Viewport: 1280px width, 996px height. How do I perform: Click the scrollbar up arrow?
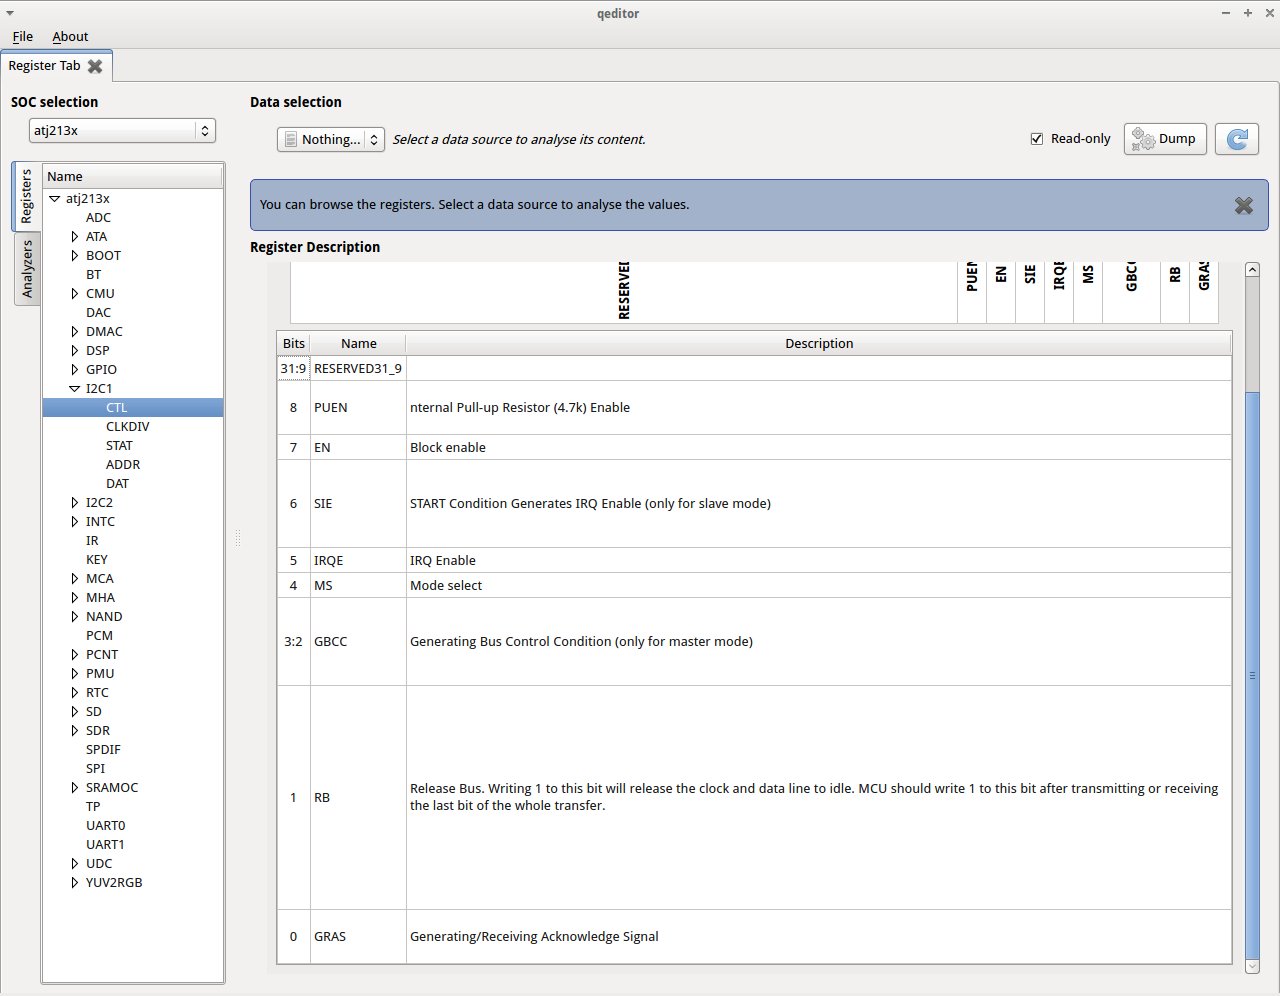tap(1252, 270)
